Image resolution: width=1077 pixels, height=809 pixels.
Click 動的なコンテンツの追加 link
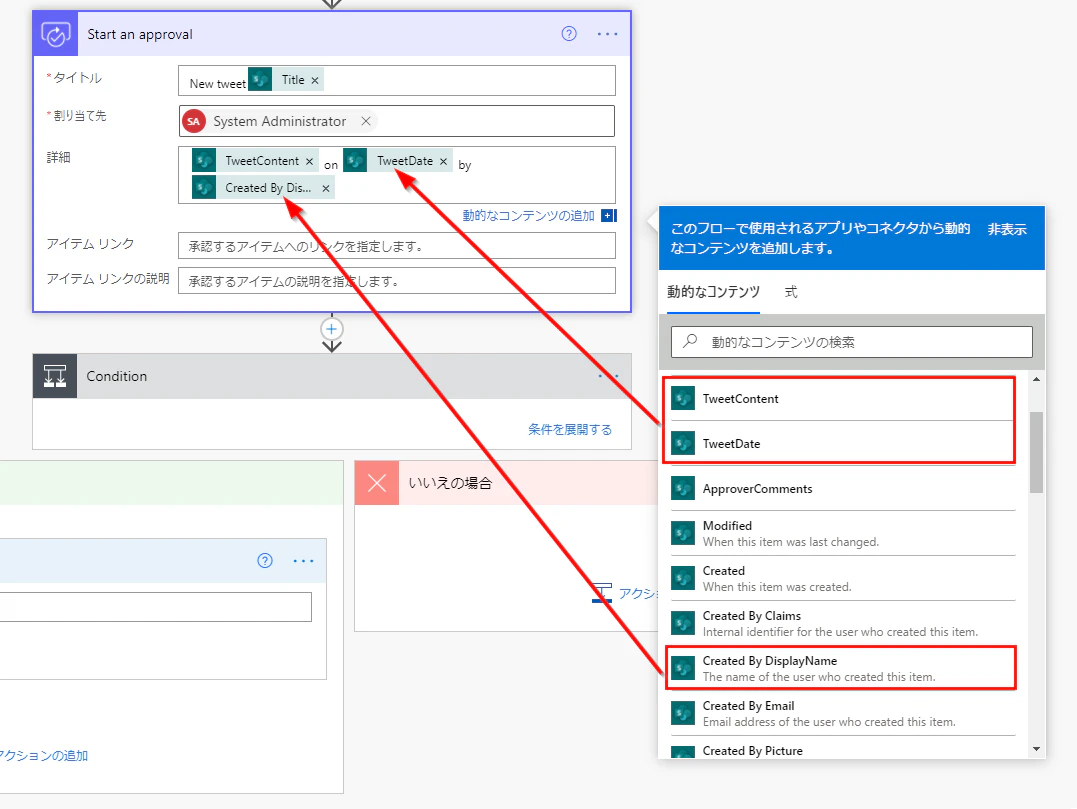tap(528, 216)
